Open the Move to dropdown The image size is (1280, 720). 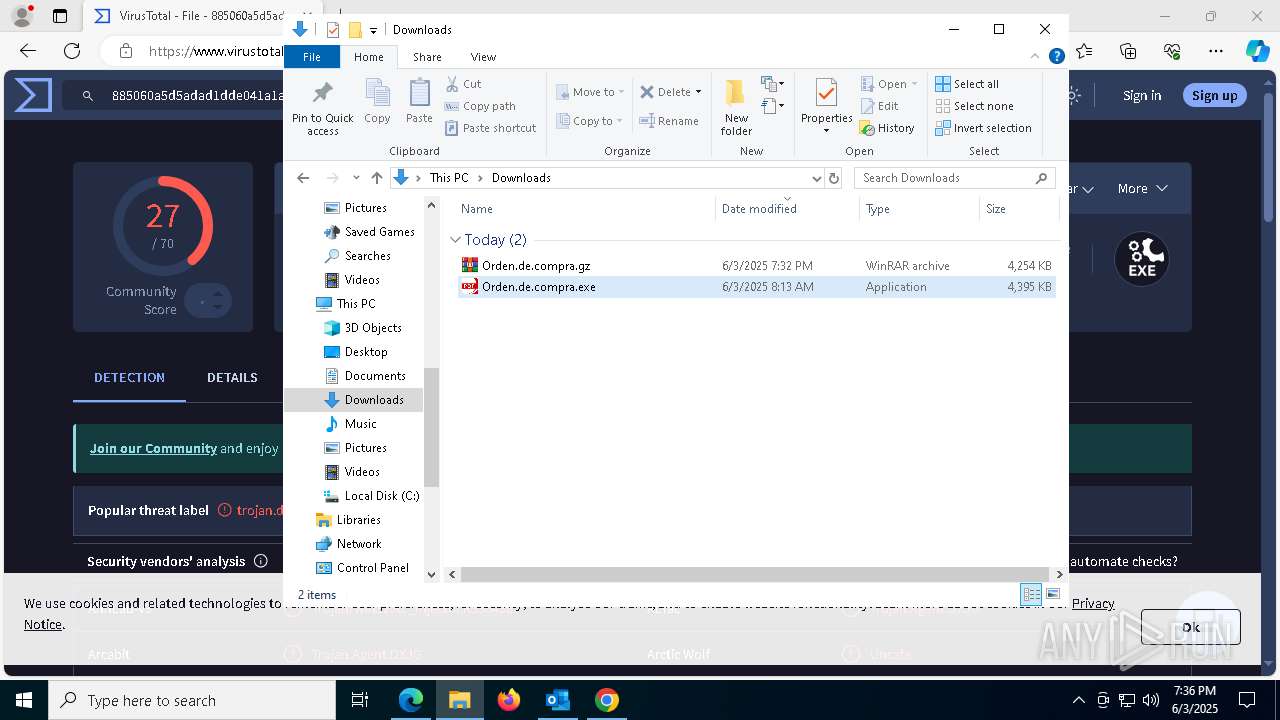click(x=590, y=92)
